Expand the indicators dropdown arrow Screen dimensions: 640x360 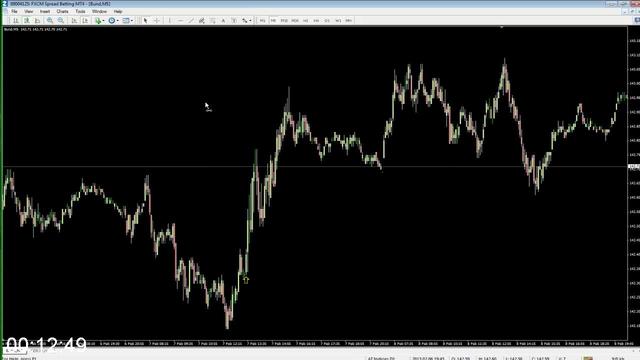(x=103, y=20)
